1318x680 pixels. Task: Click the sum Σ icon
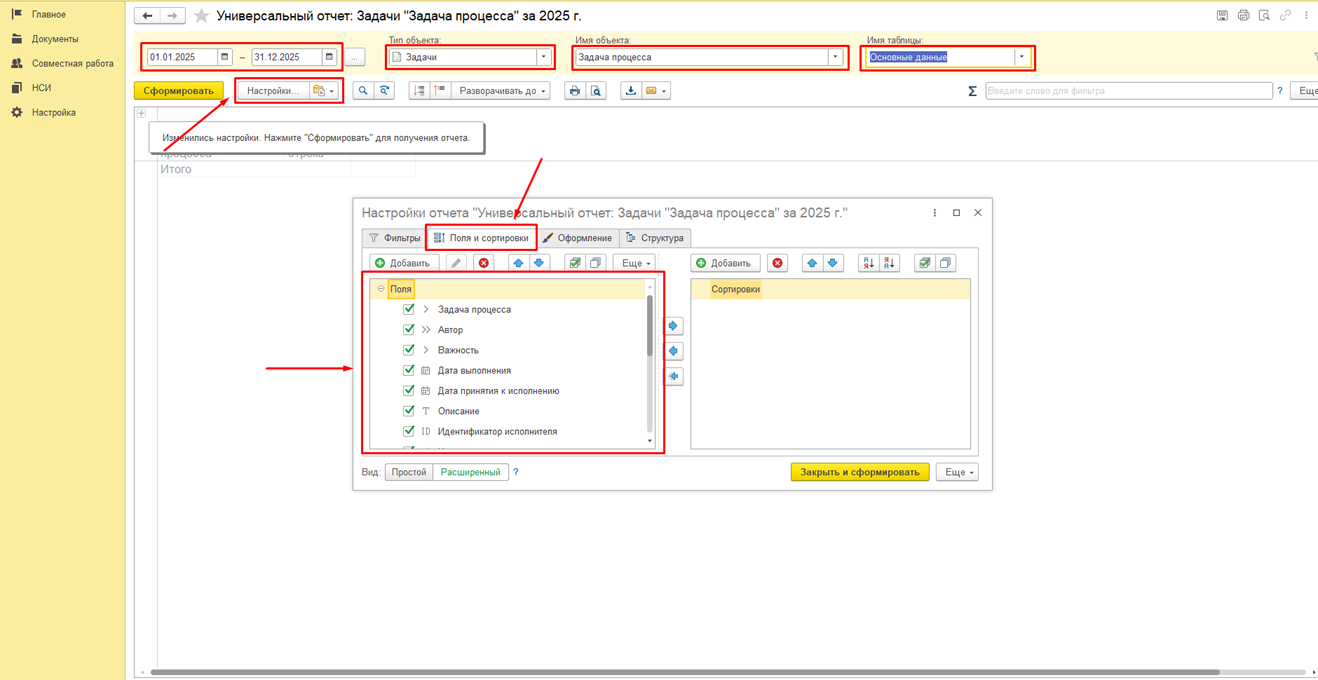[x=972, y=91]
